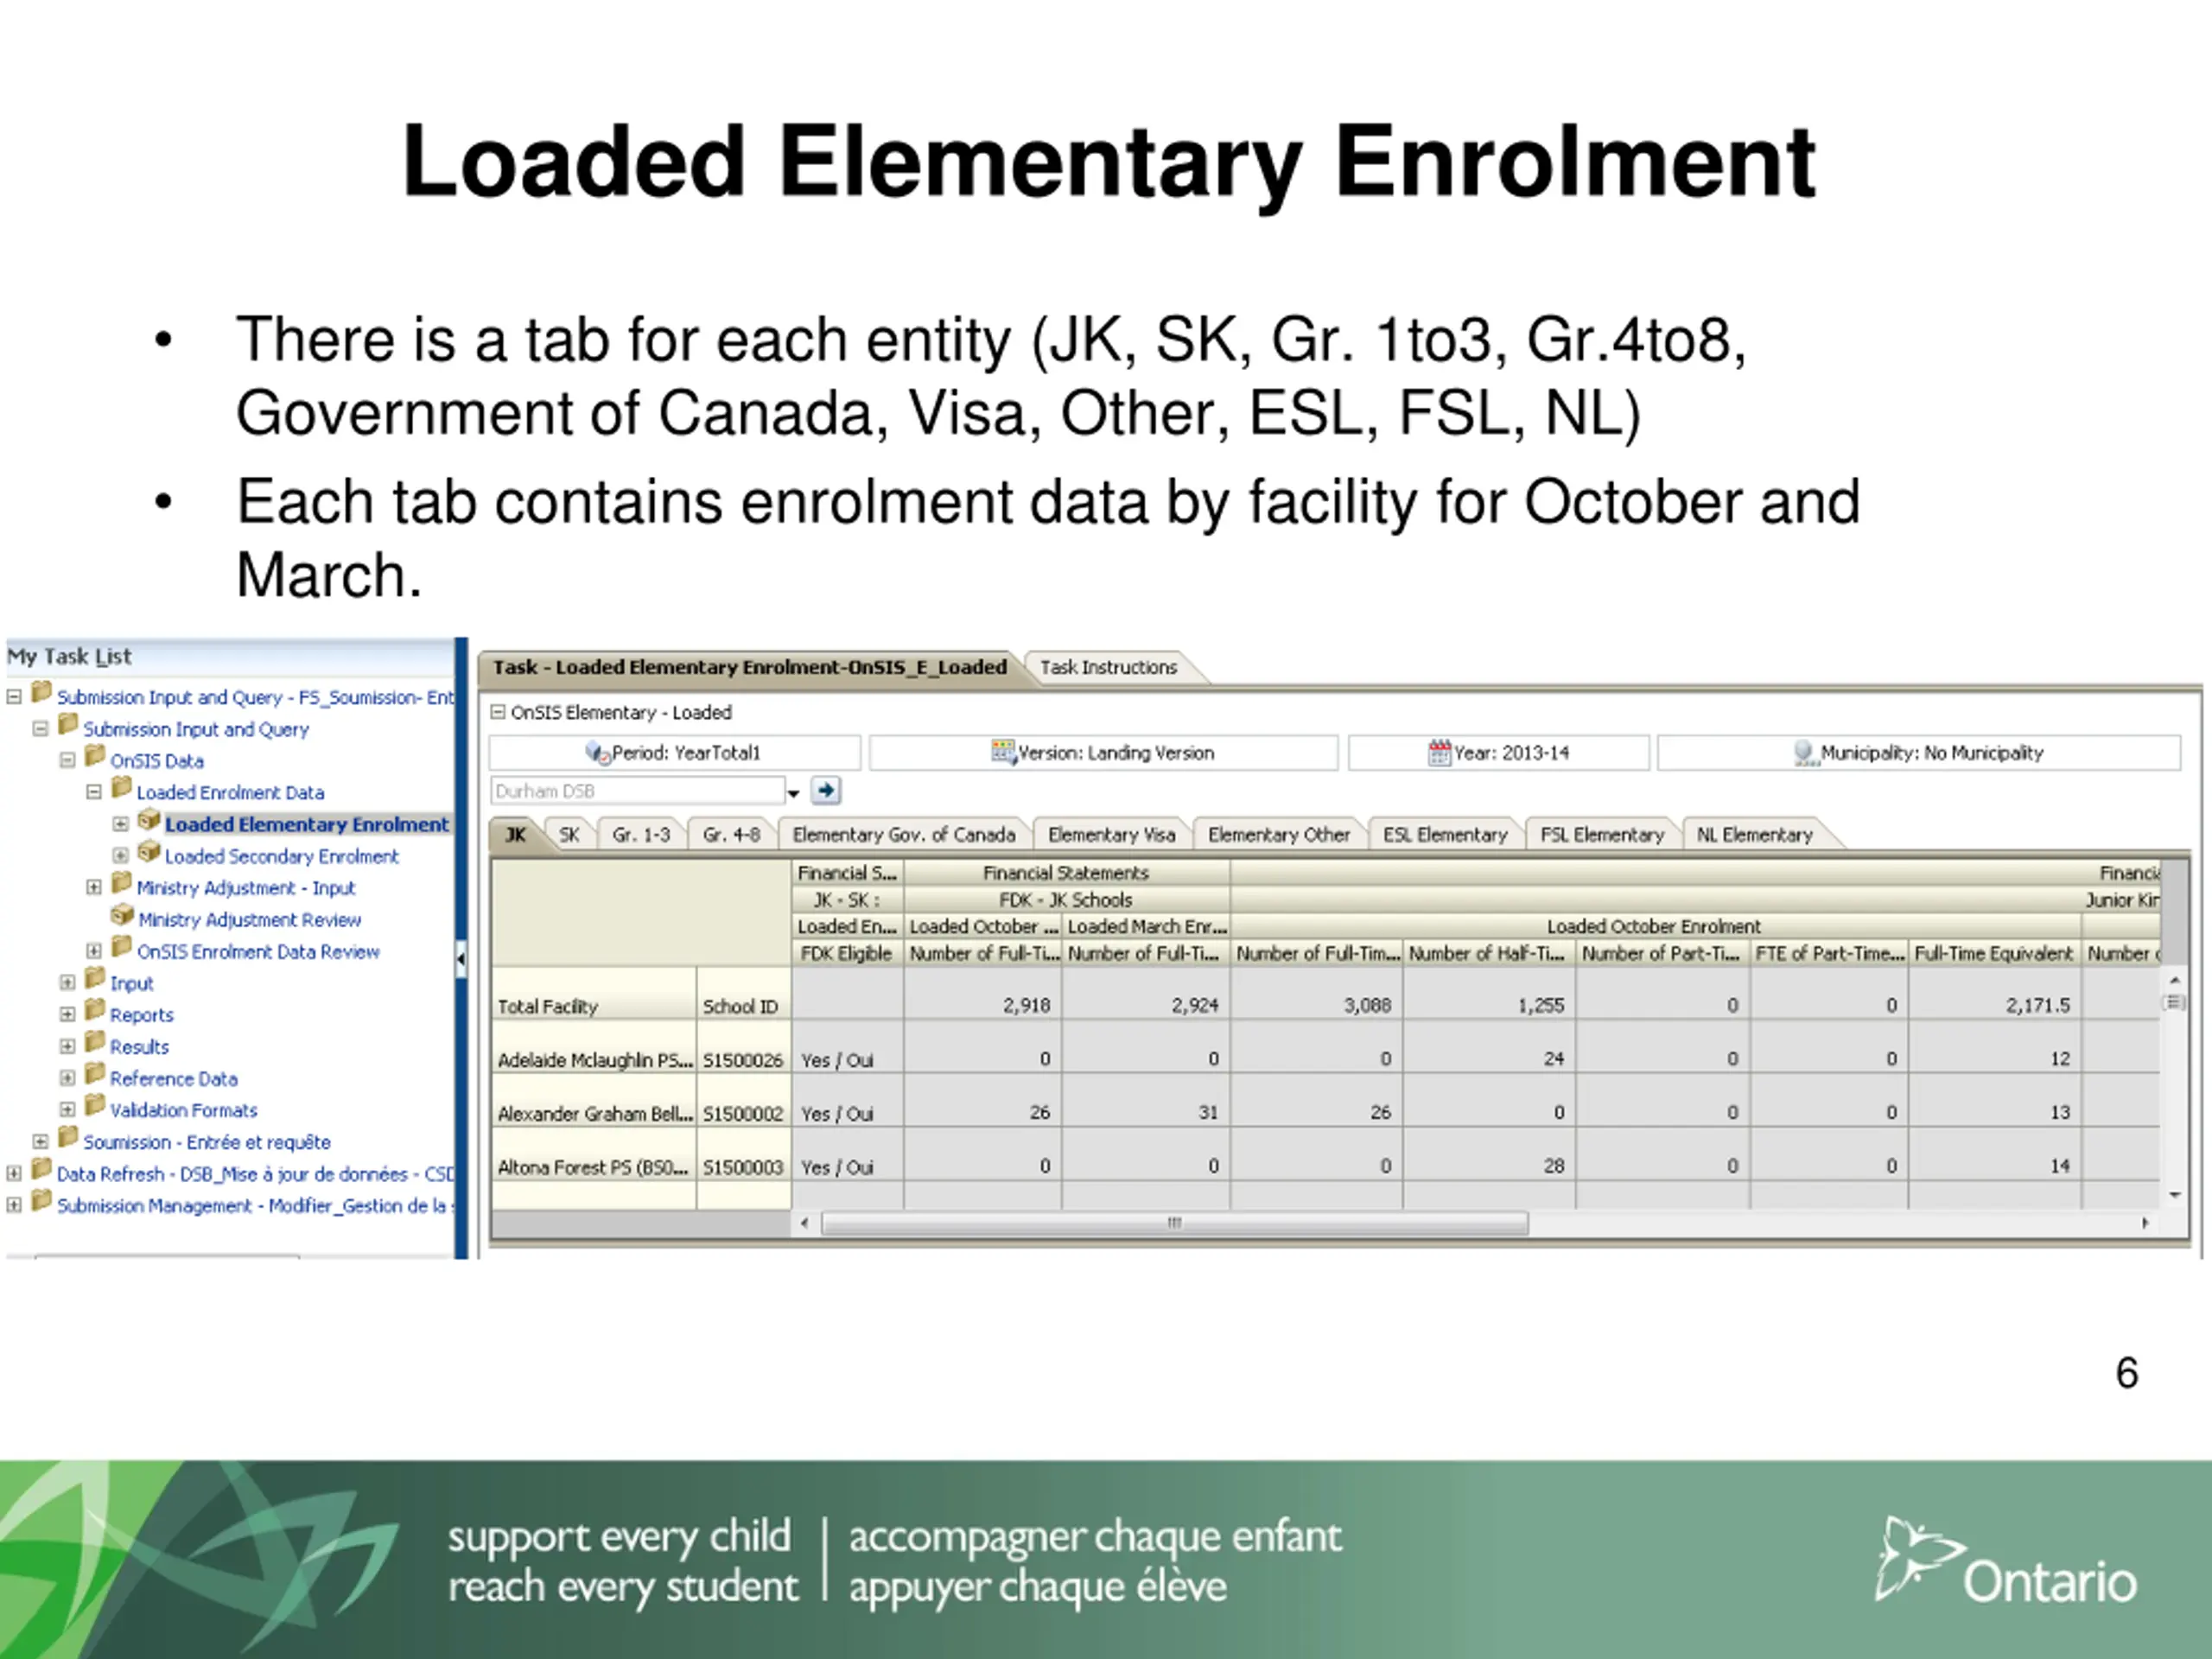Click the Loaded Secondary Enrolment task icon
This screenshot has width=2212, height=1659.
149,854
